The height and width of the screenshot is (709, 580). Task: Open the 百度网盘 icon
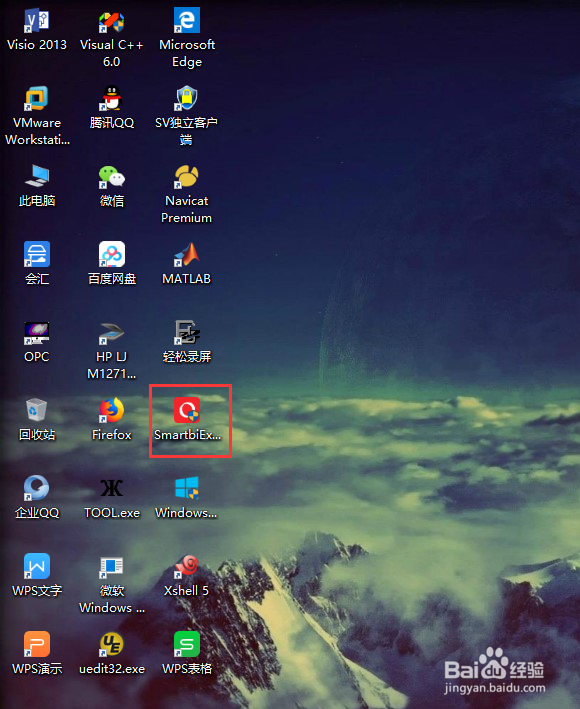[112, 254]
